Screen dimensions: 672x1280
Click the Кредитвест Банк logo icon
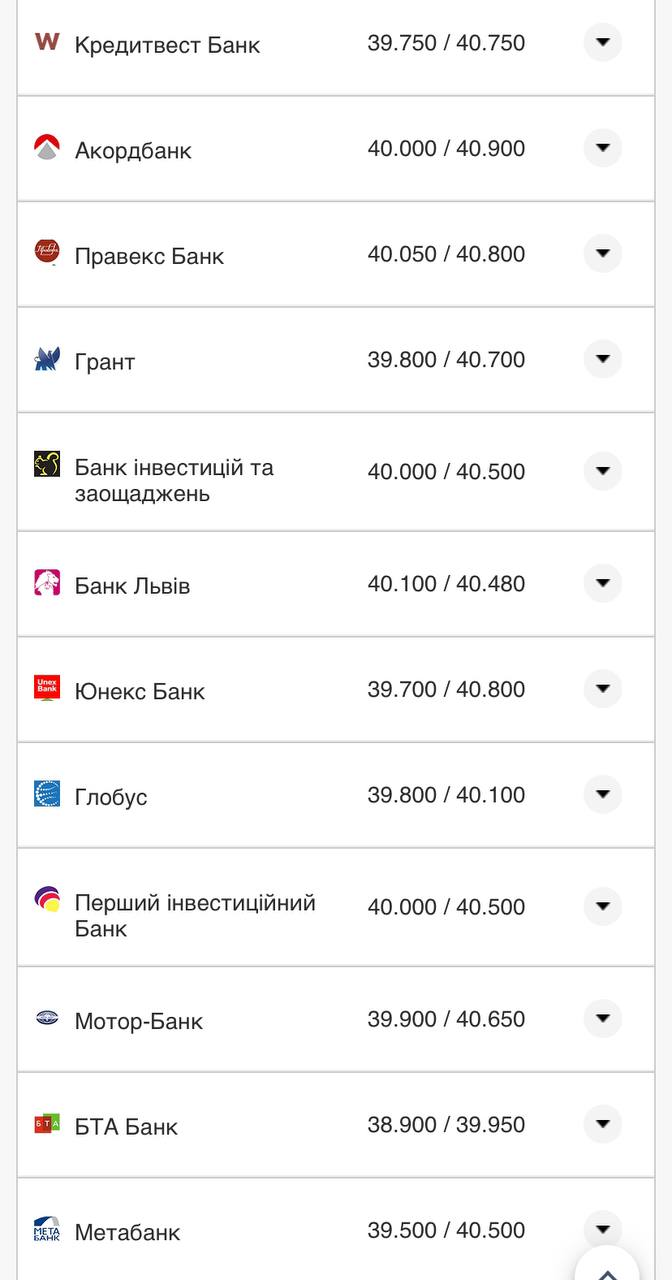(47, 42)
